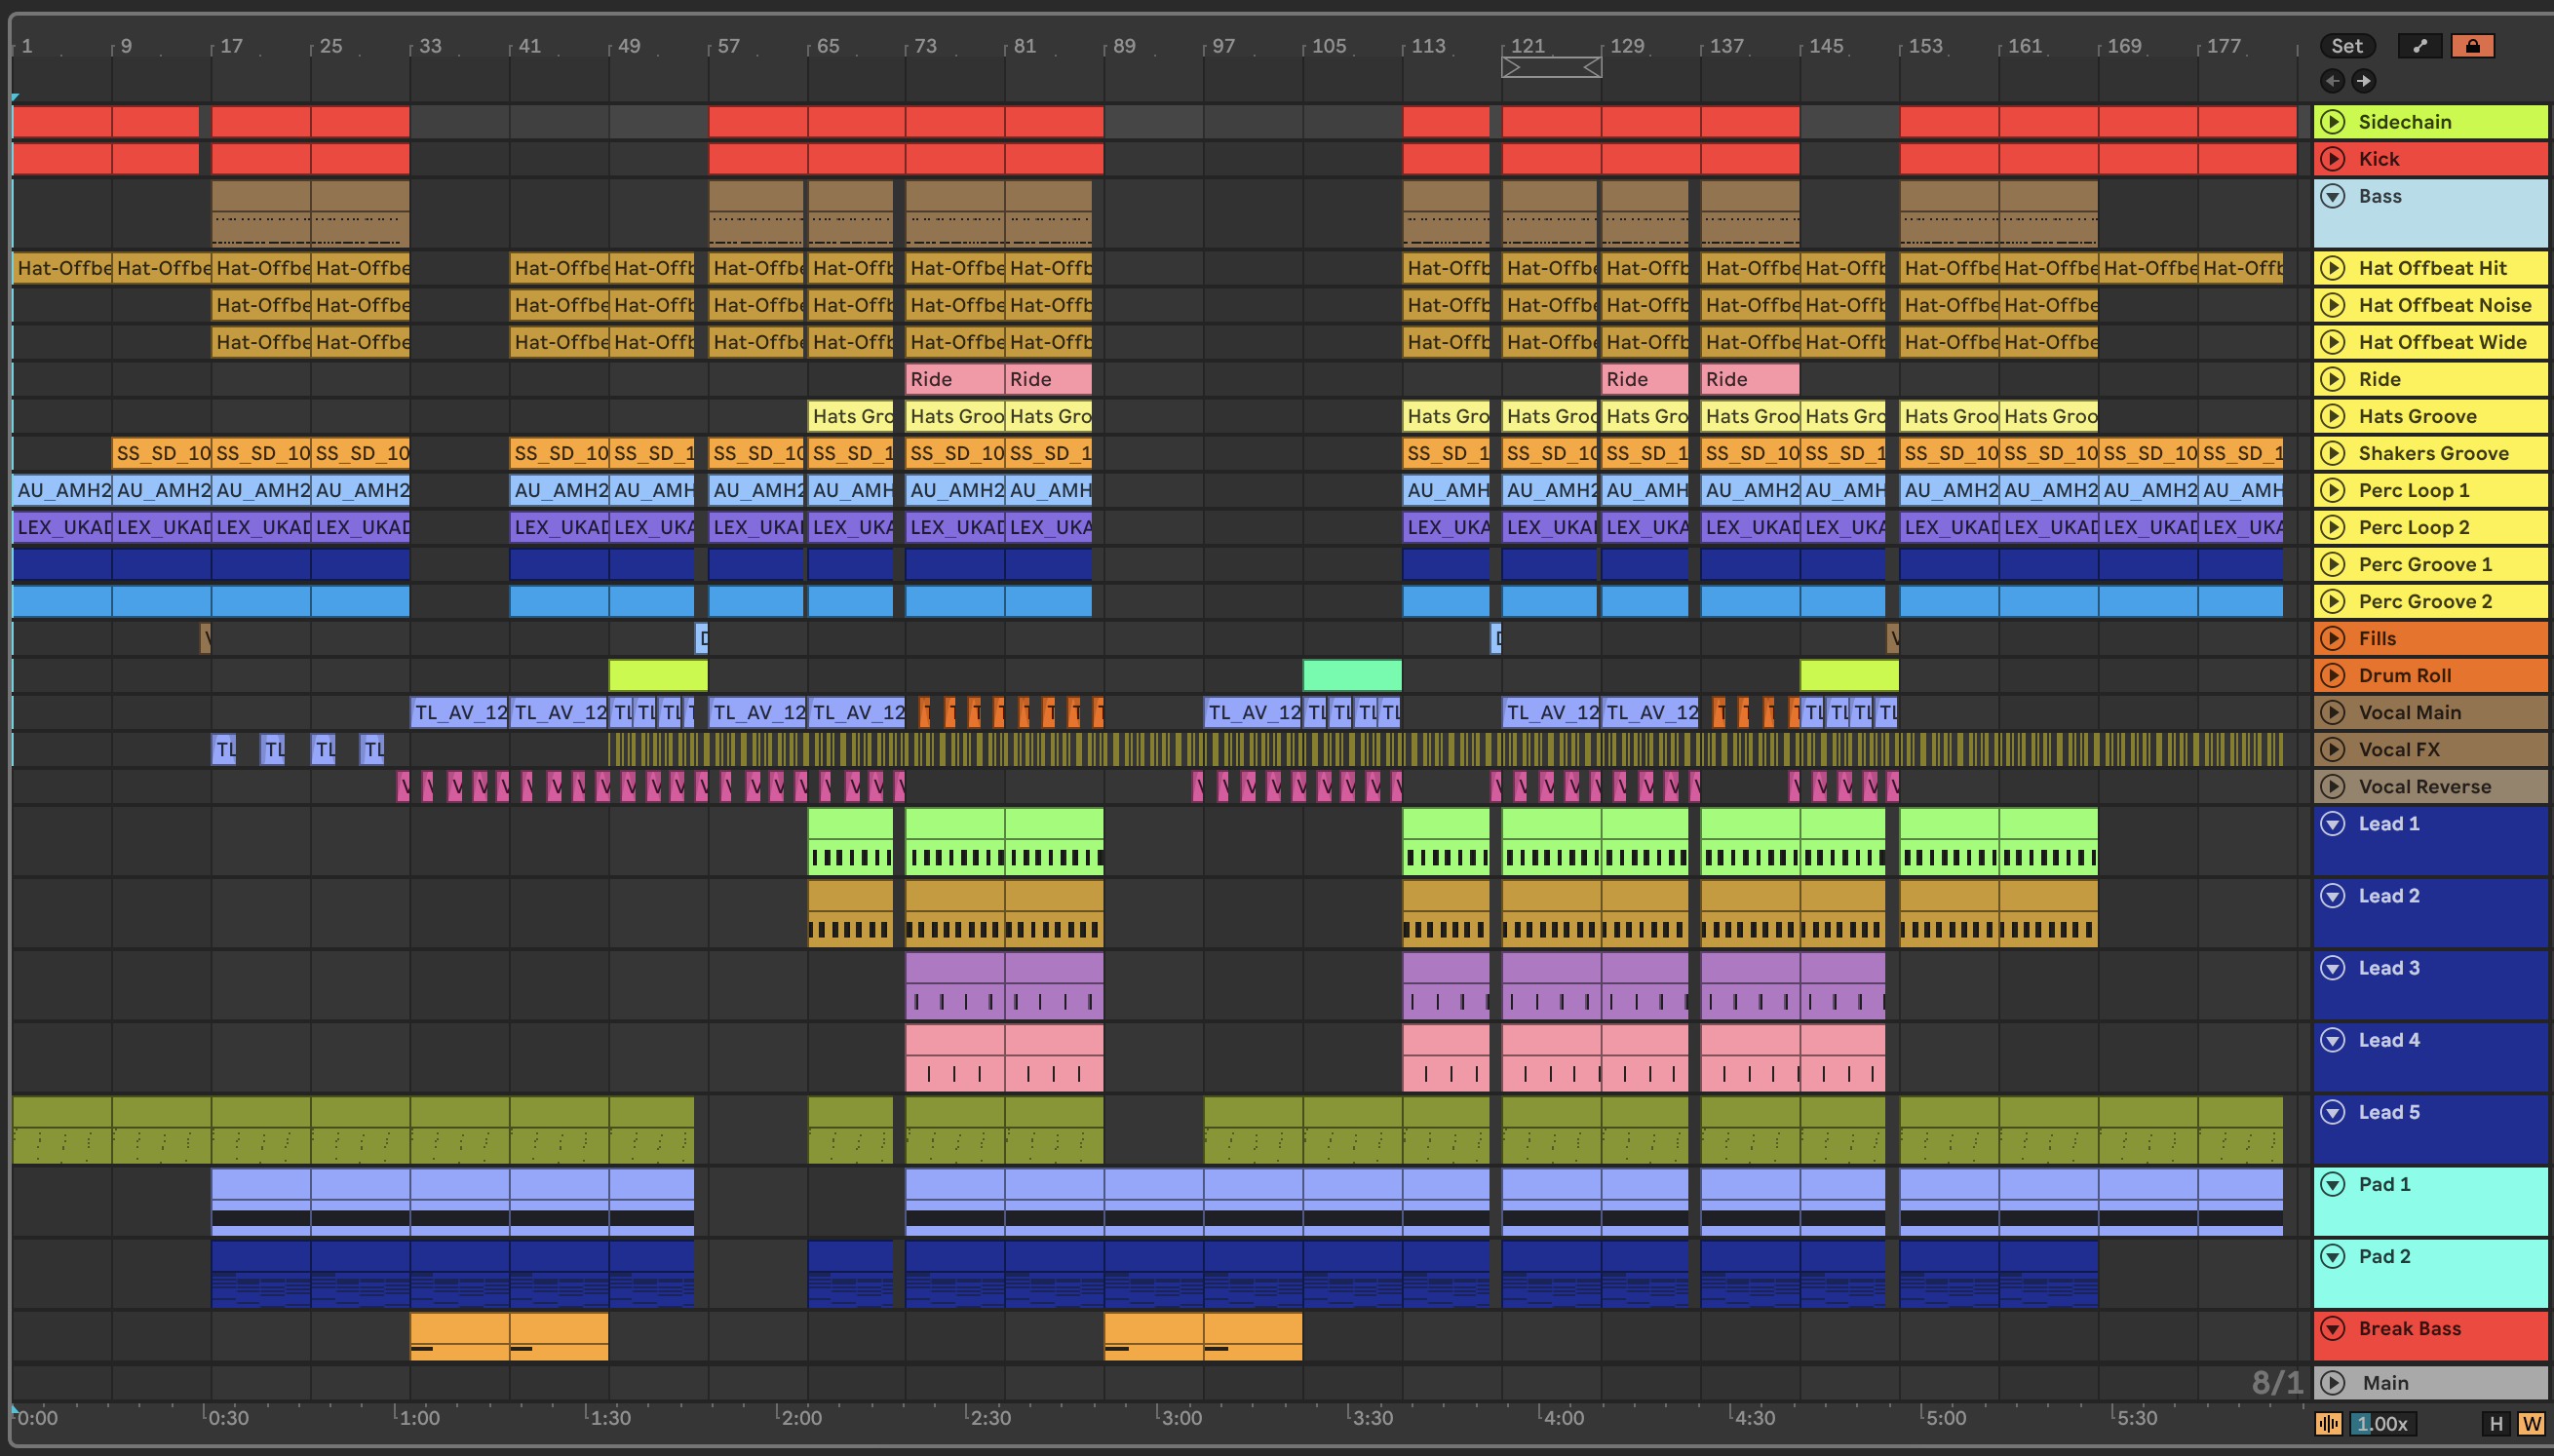Click the Vocal Main track play icon
Screen dimensions: 2554x1456
(2333, 712)
